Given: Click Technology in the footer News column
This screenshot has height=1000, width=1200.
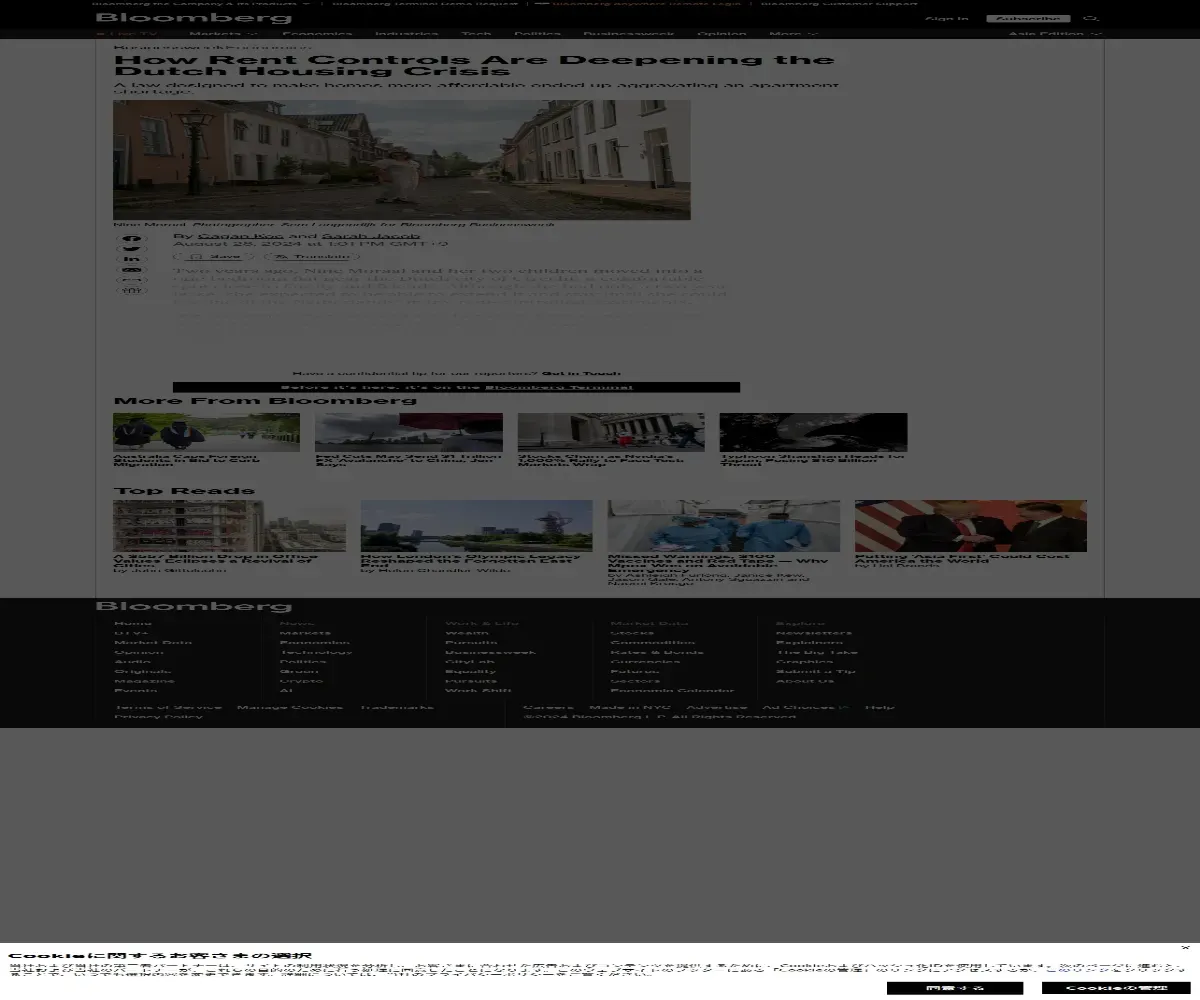Looking at the screenshot, I should pos(316,652).
